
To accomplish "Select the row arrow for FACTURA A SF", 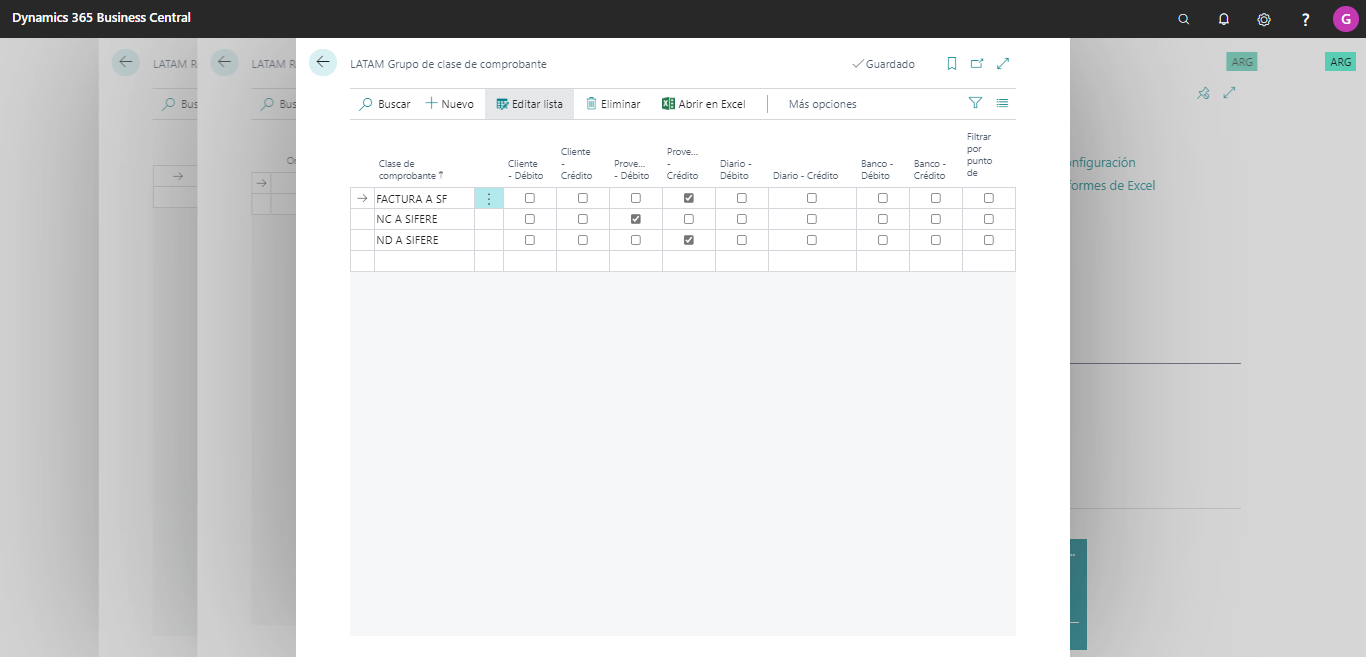I will click(x=362, y=198).
